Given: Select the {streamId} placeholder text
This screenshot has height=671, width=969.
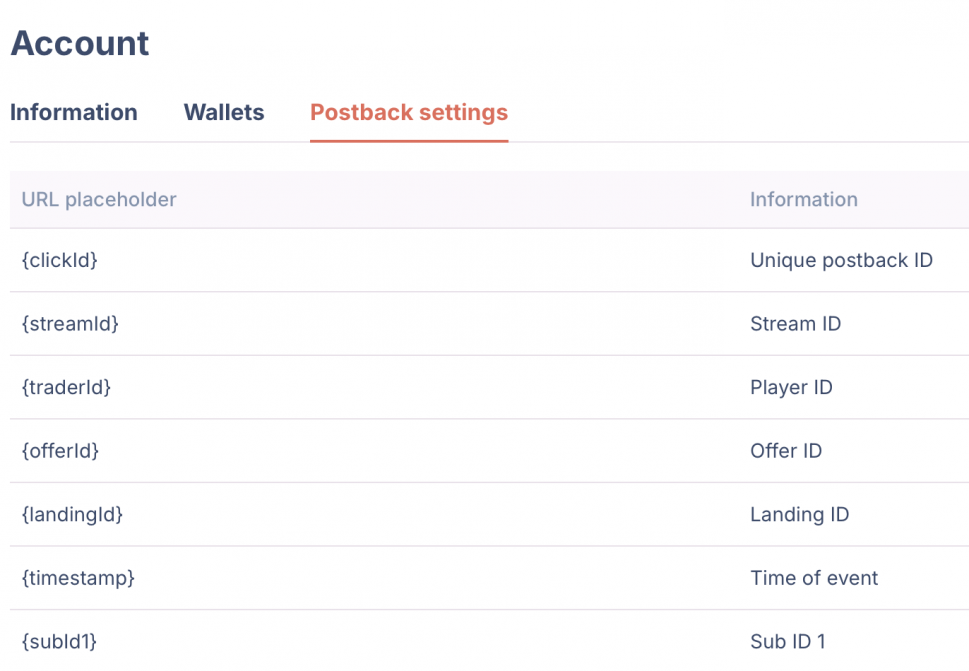Looking at the screenshot, I should pyautogui.click(x=70, y=324).
